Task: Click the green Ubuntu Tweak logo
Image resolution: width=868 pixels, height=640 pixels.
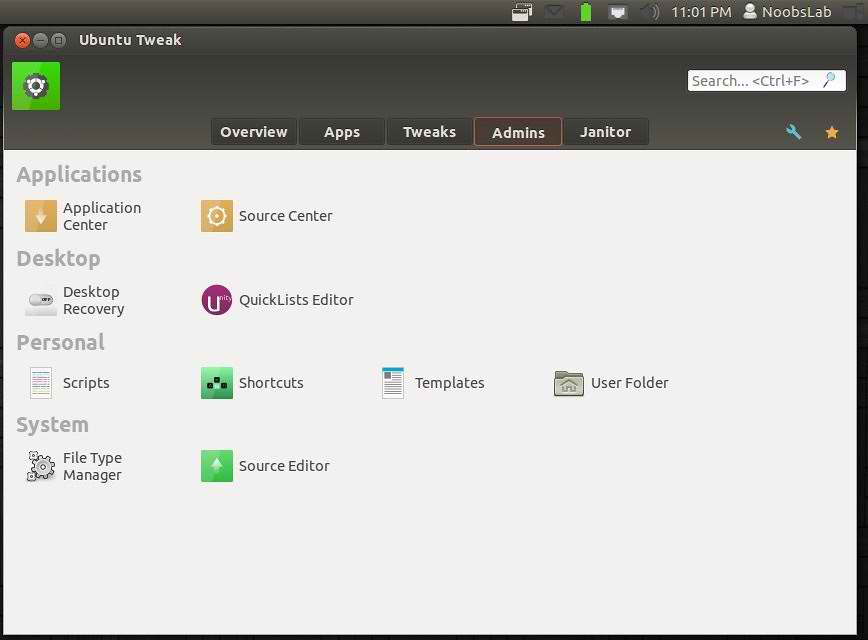Action: [36, 86]
